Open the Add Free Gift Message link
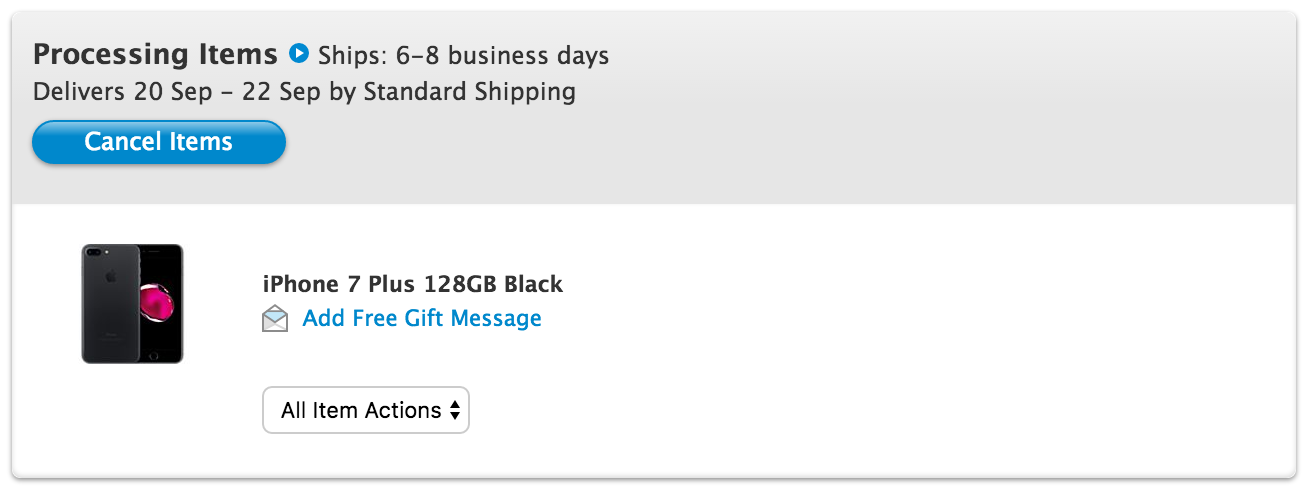Viewport: 1314px width, 504px height. click(x=421, y=318)
